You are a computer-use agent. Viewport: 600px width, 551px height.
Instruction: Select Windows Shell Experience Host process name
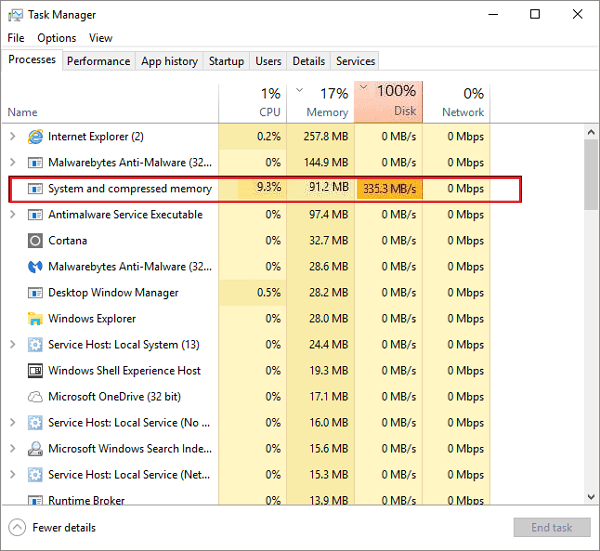tap(124, 371)
